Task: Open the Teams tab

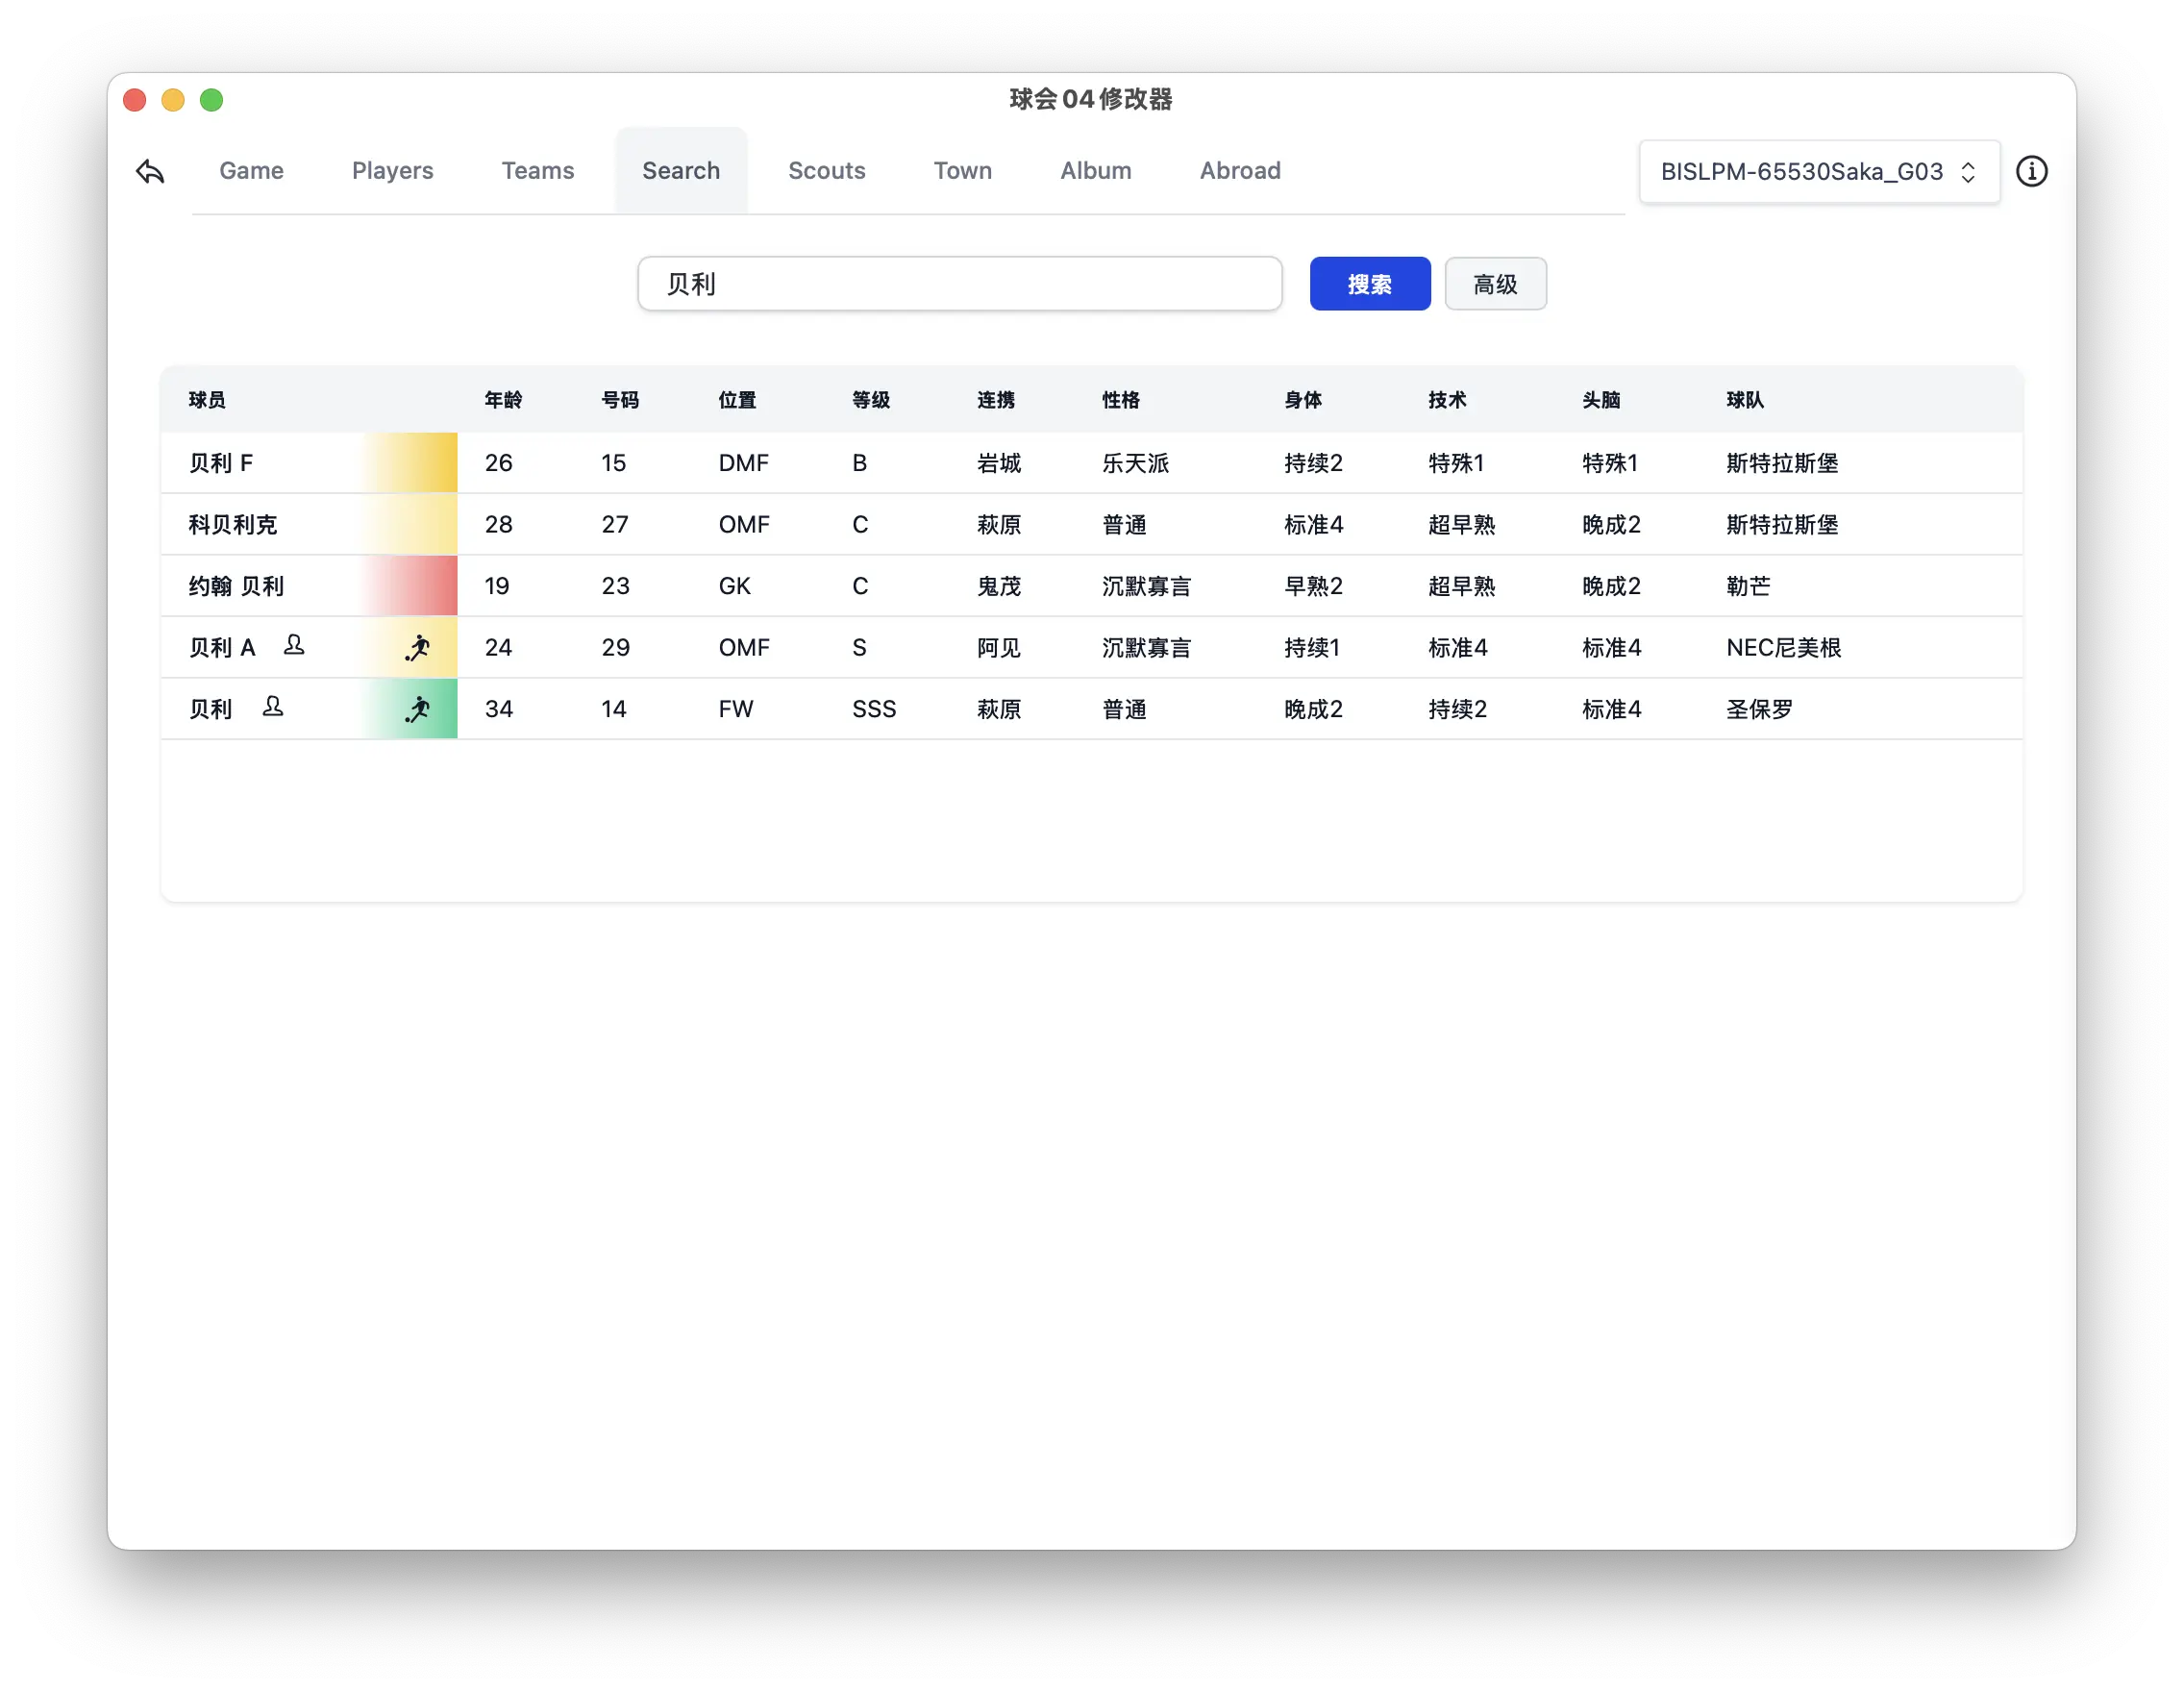Action: [x=538, y=170]
